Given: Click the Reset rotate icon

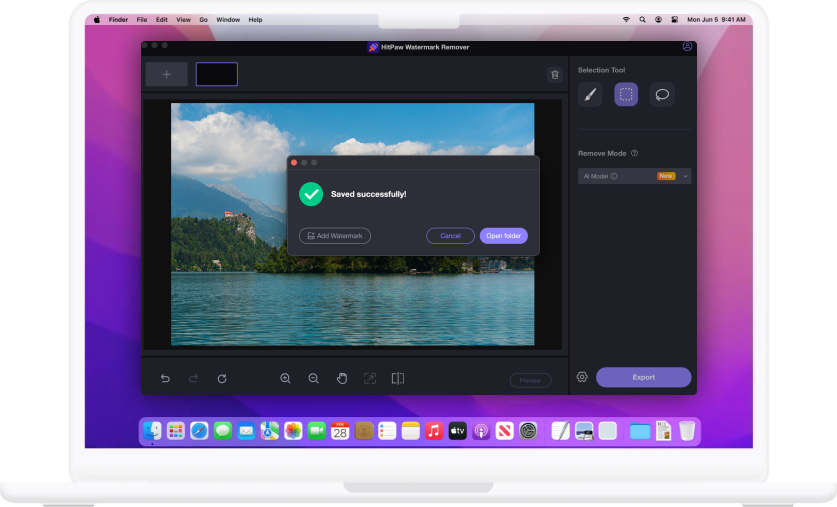Looking at the screenshot, I should (222, 379).
